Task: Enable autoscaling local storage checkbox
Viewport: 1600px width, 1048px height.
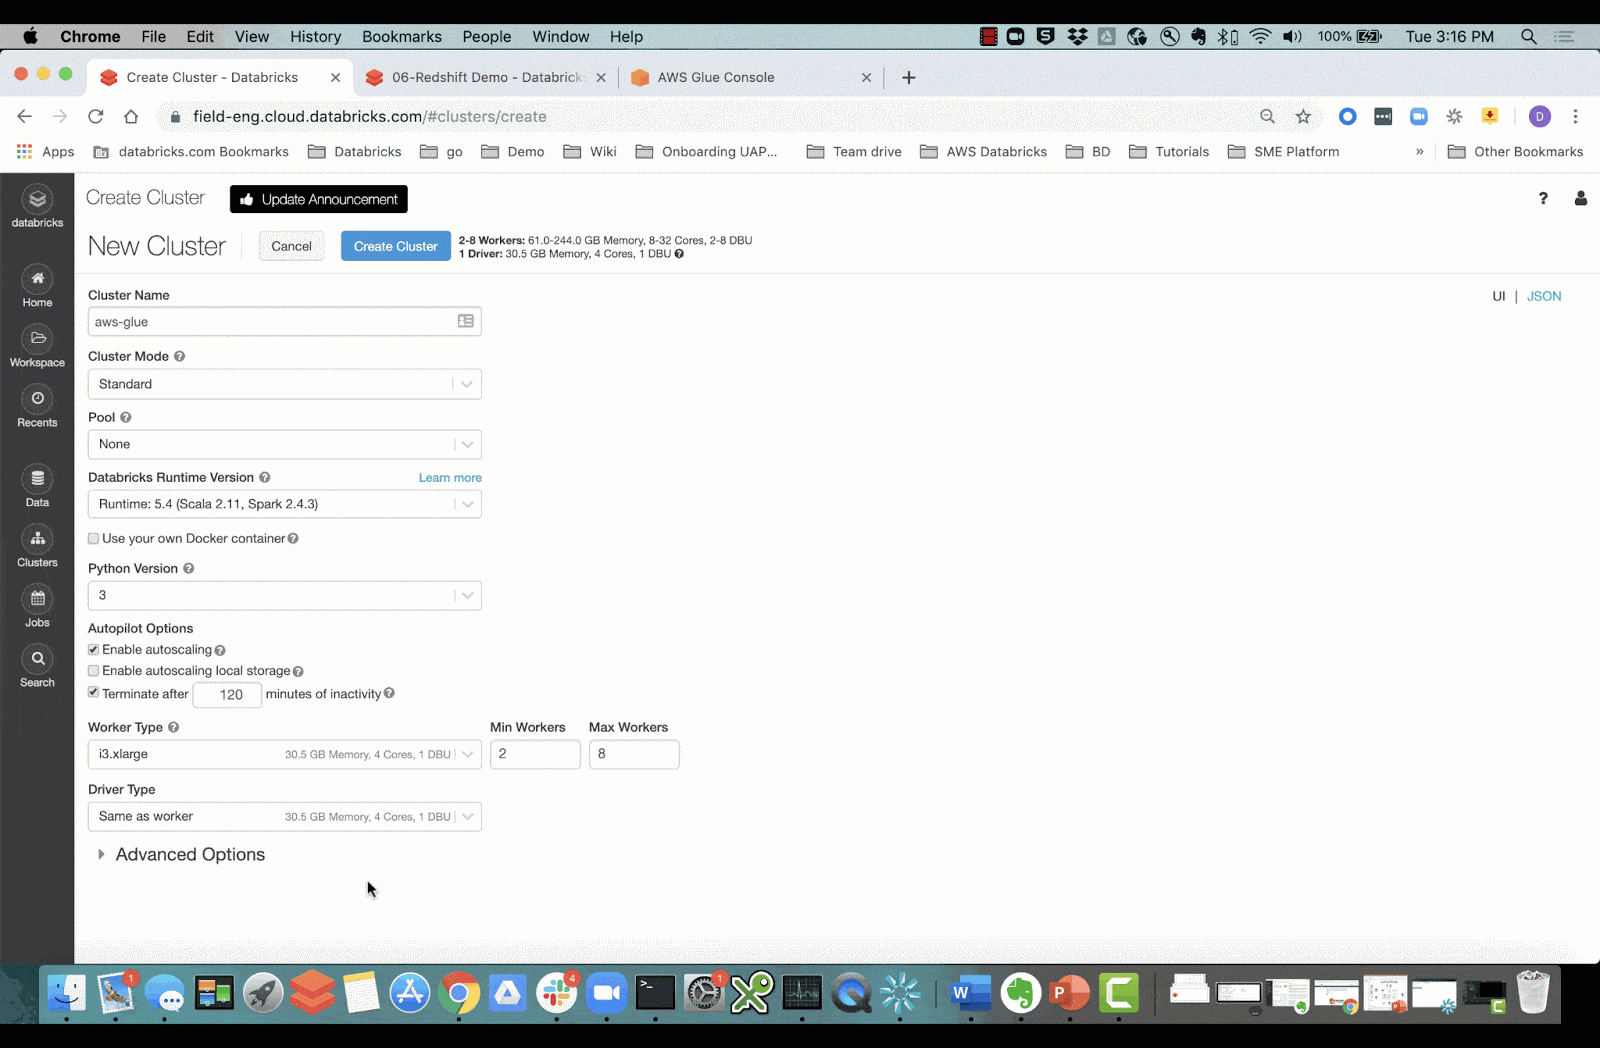Action: tap(93, 671)
